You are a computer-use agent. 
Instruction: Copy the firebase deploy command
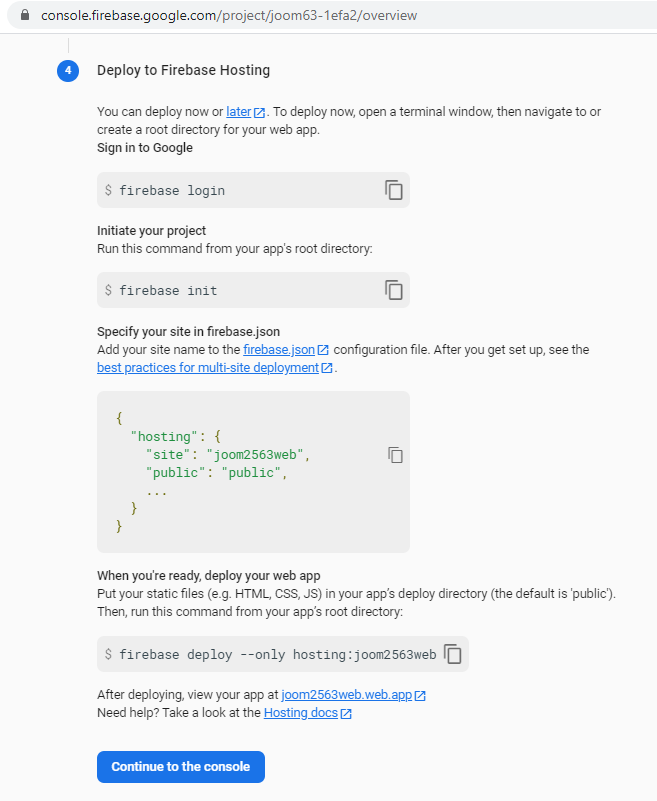[453, 654]
